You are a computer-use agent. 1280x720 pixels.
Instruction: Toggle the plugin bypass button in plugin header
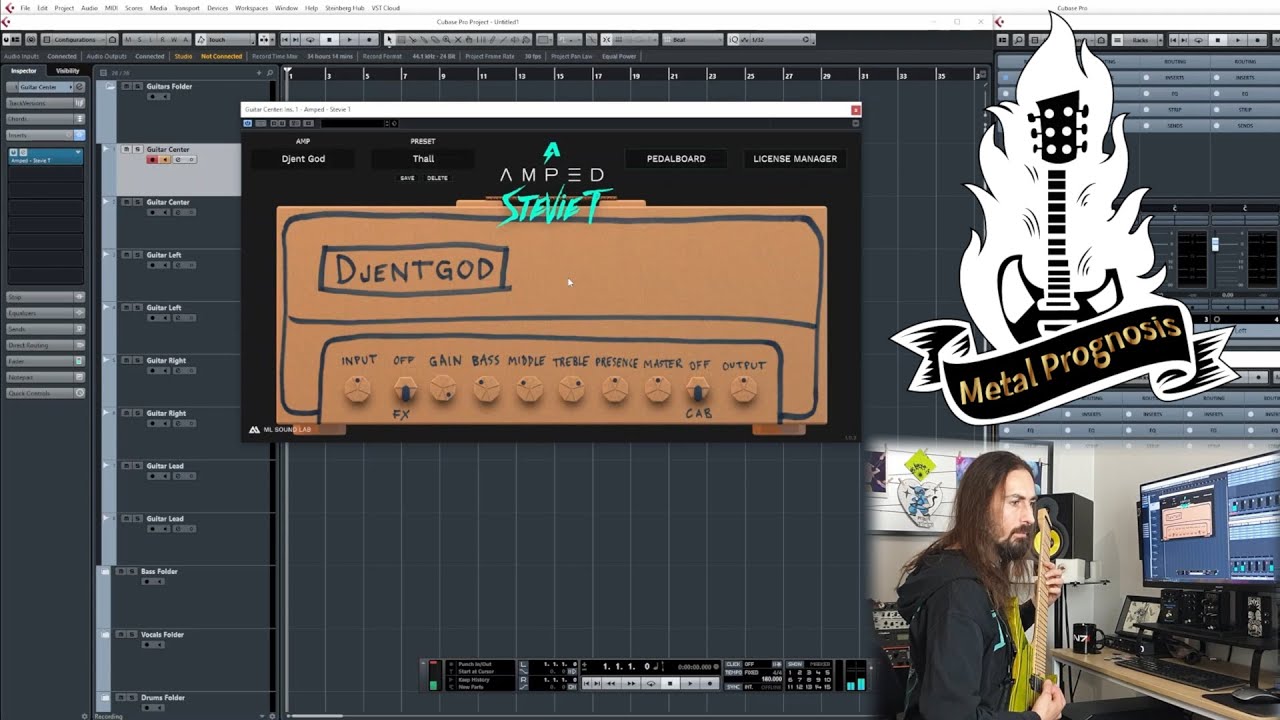[248, 123]
